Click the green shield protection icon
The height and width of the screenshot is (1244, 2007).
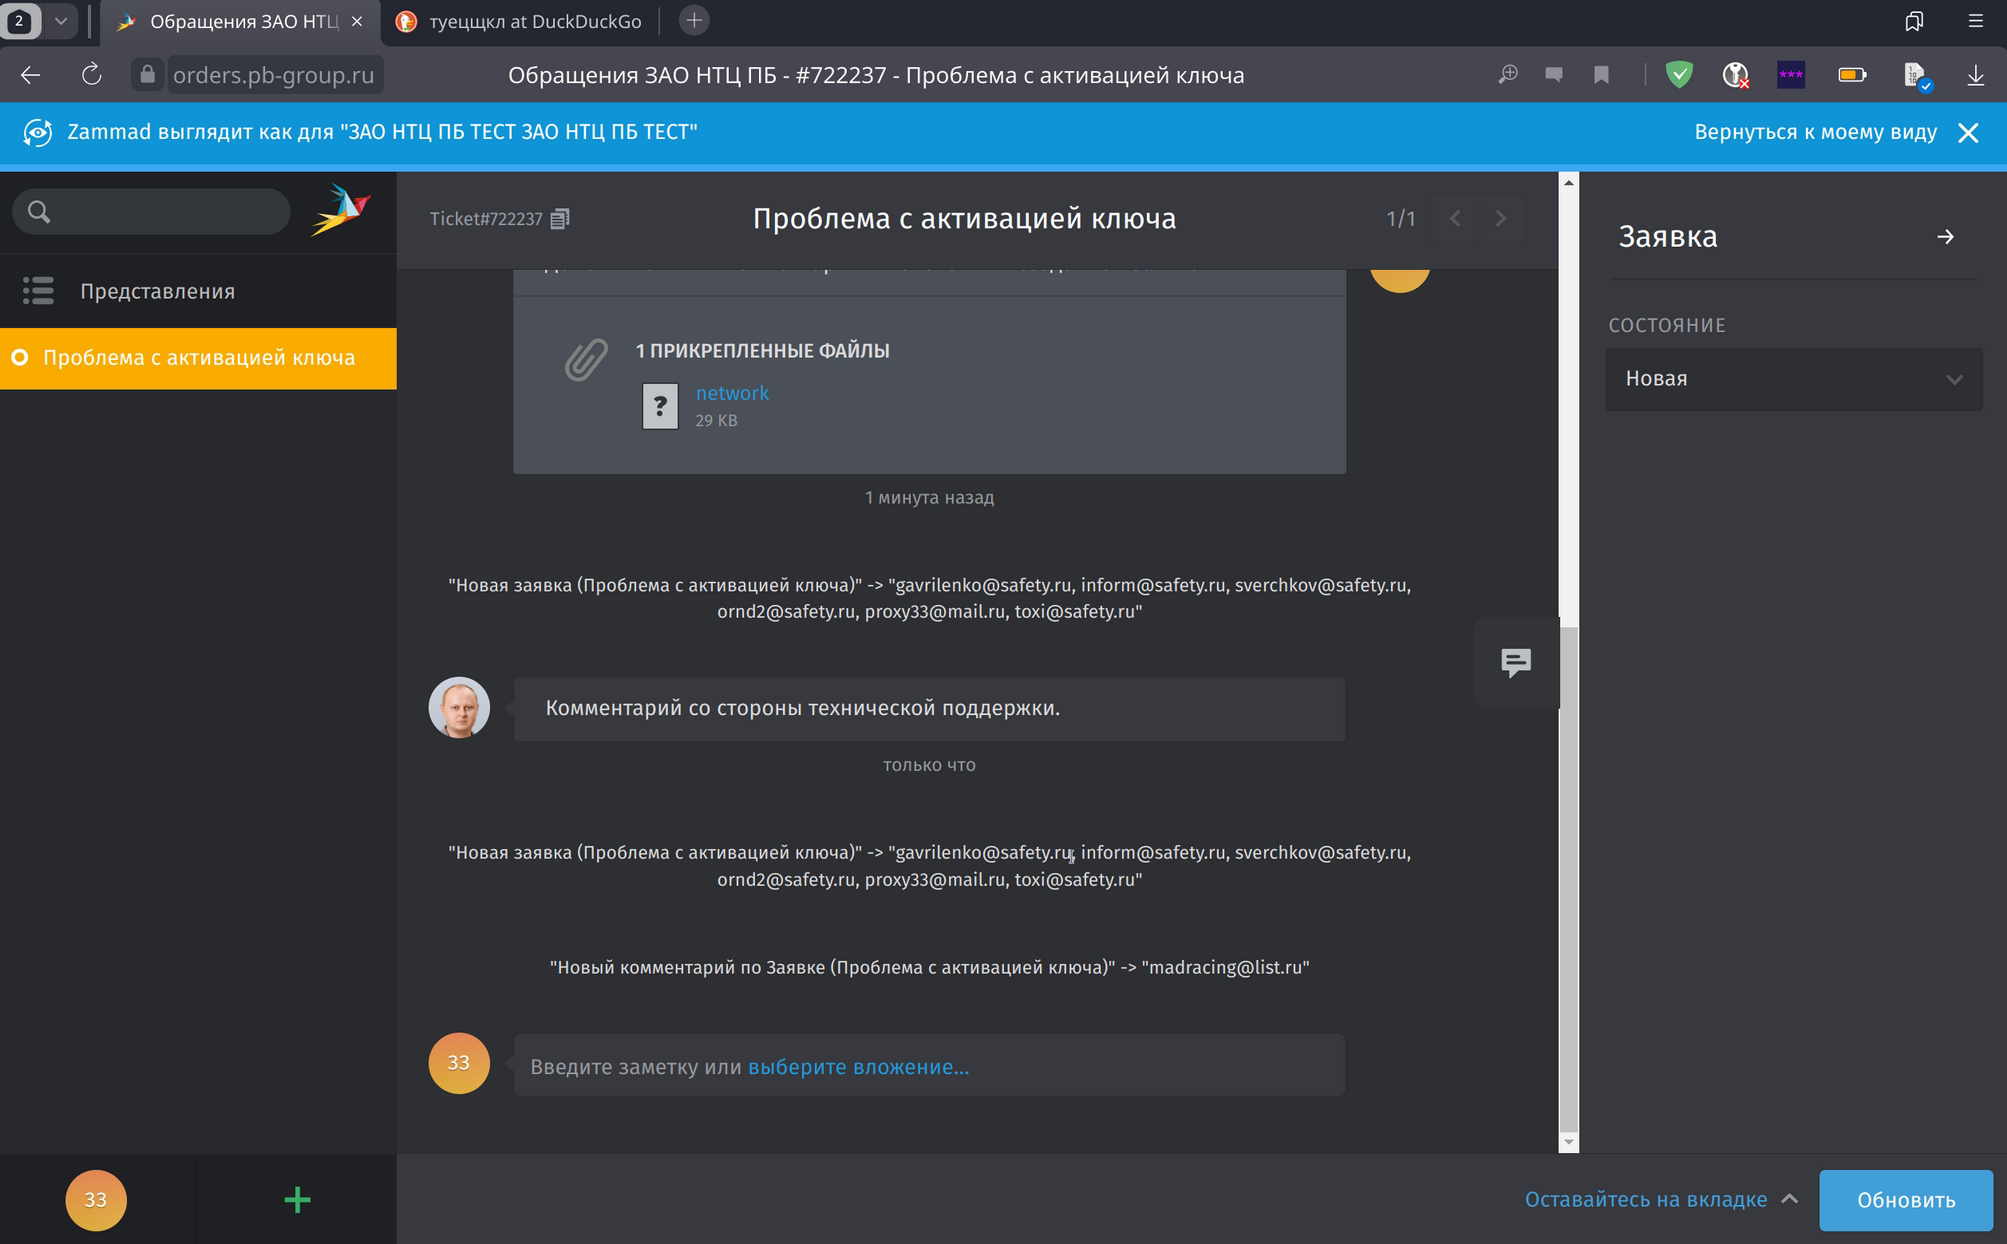click(x=1679, y=75)
